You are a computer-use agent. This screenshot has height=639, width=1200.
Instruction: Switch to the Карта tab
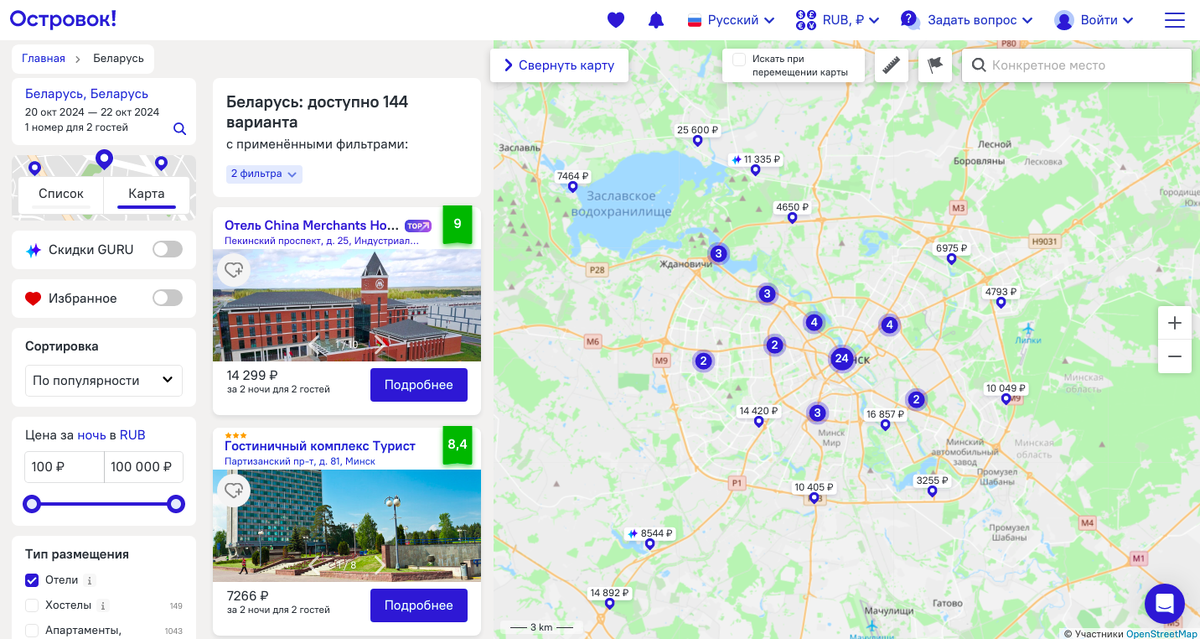coord(146,194)
